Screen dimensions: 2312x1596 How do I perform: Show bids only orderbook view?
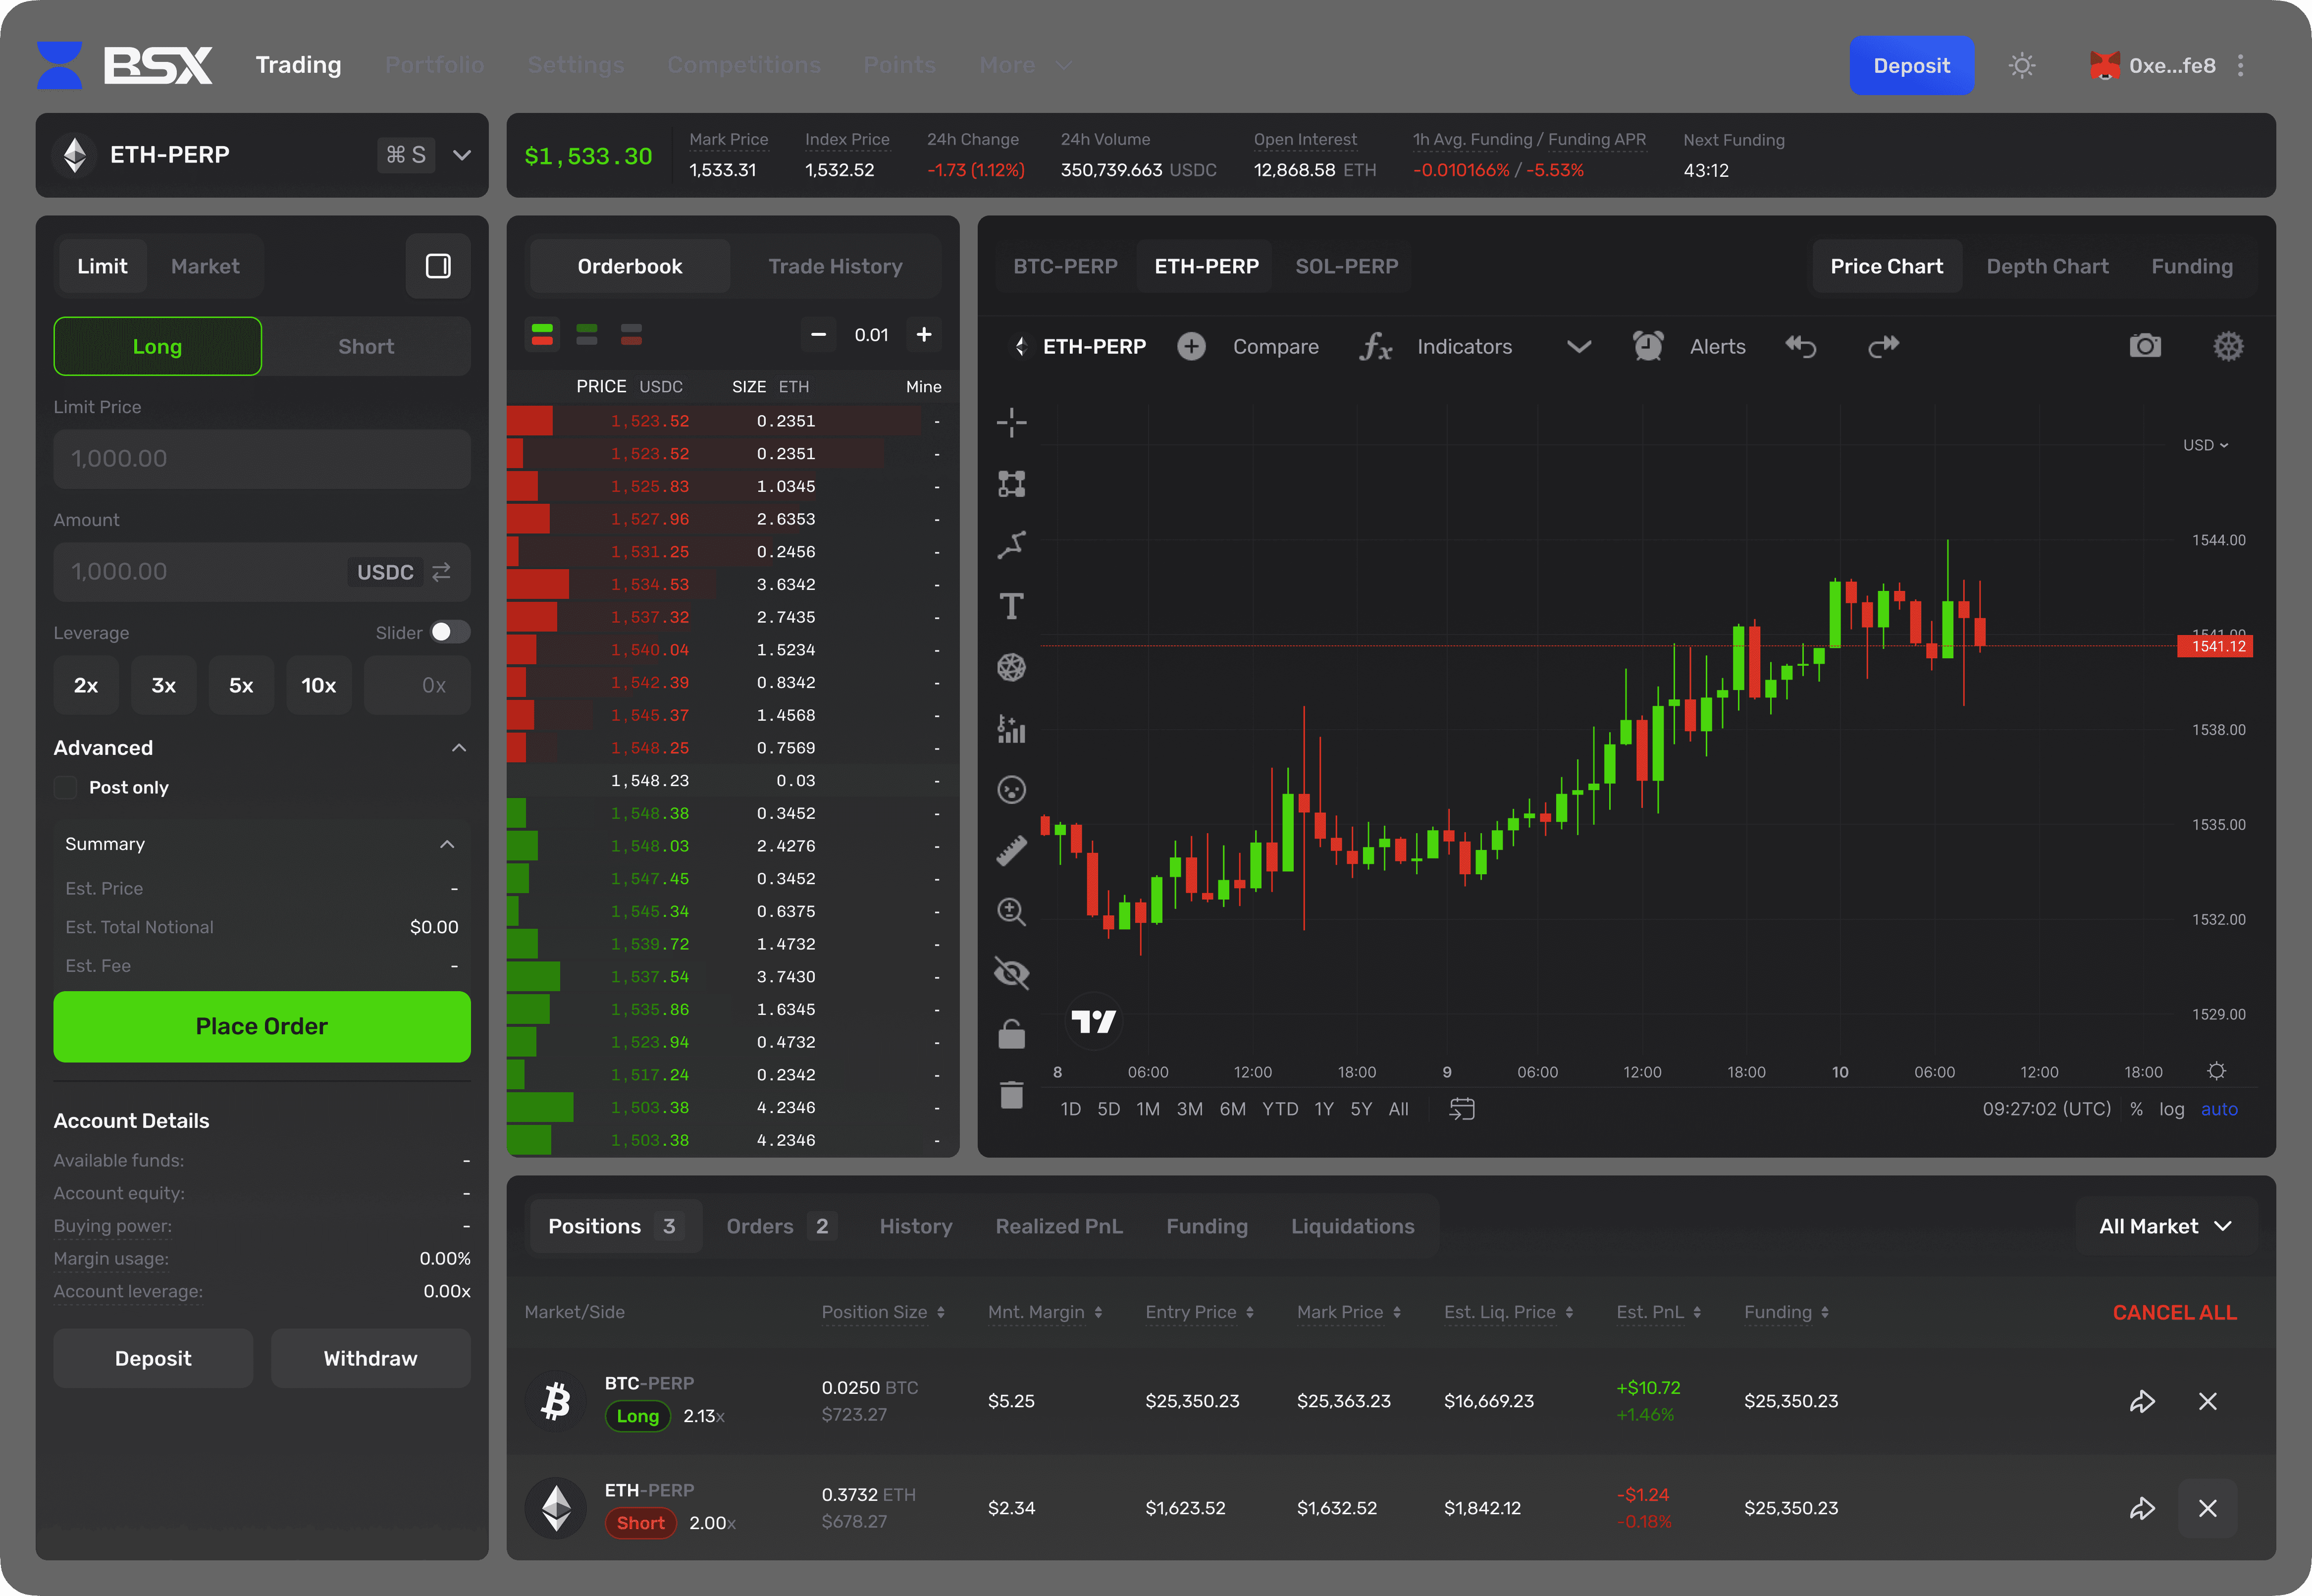587,334
